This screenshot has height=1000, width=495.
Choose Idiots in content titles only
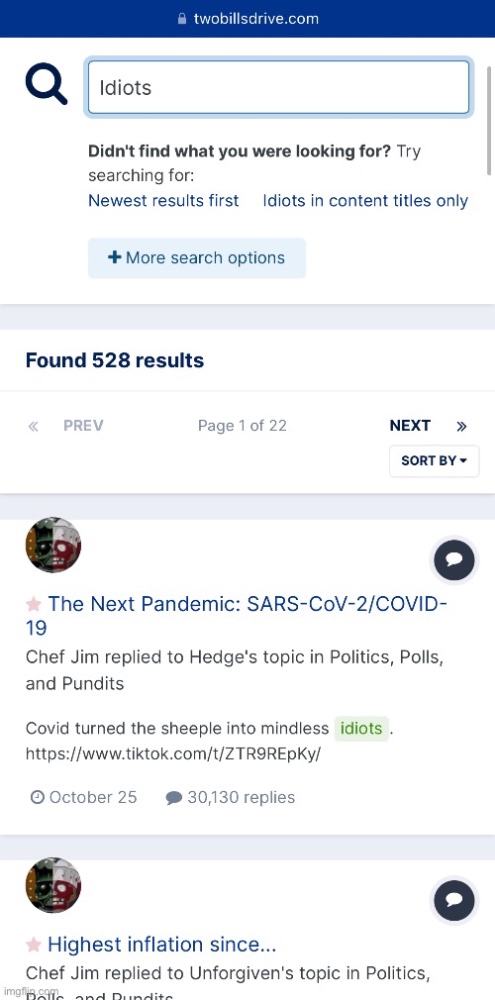click(366, 200)
